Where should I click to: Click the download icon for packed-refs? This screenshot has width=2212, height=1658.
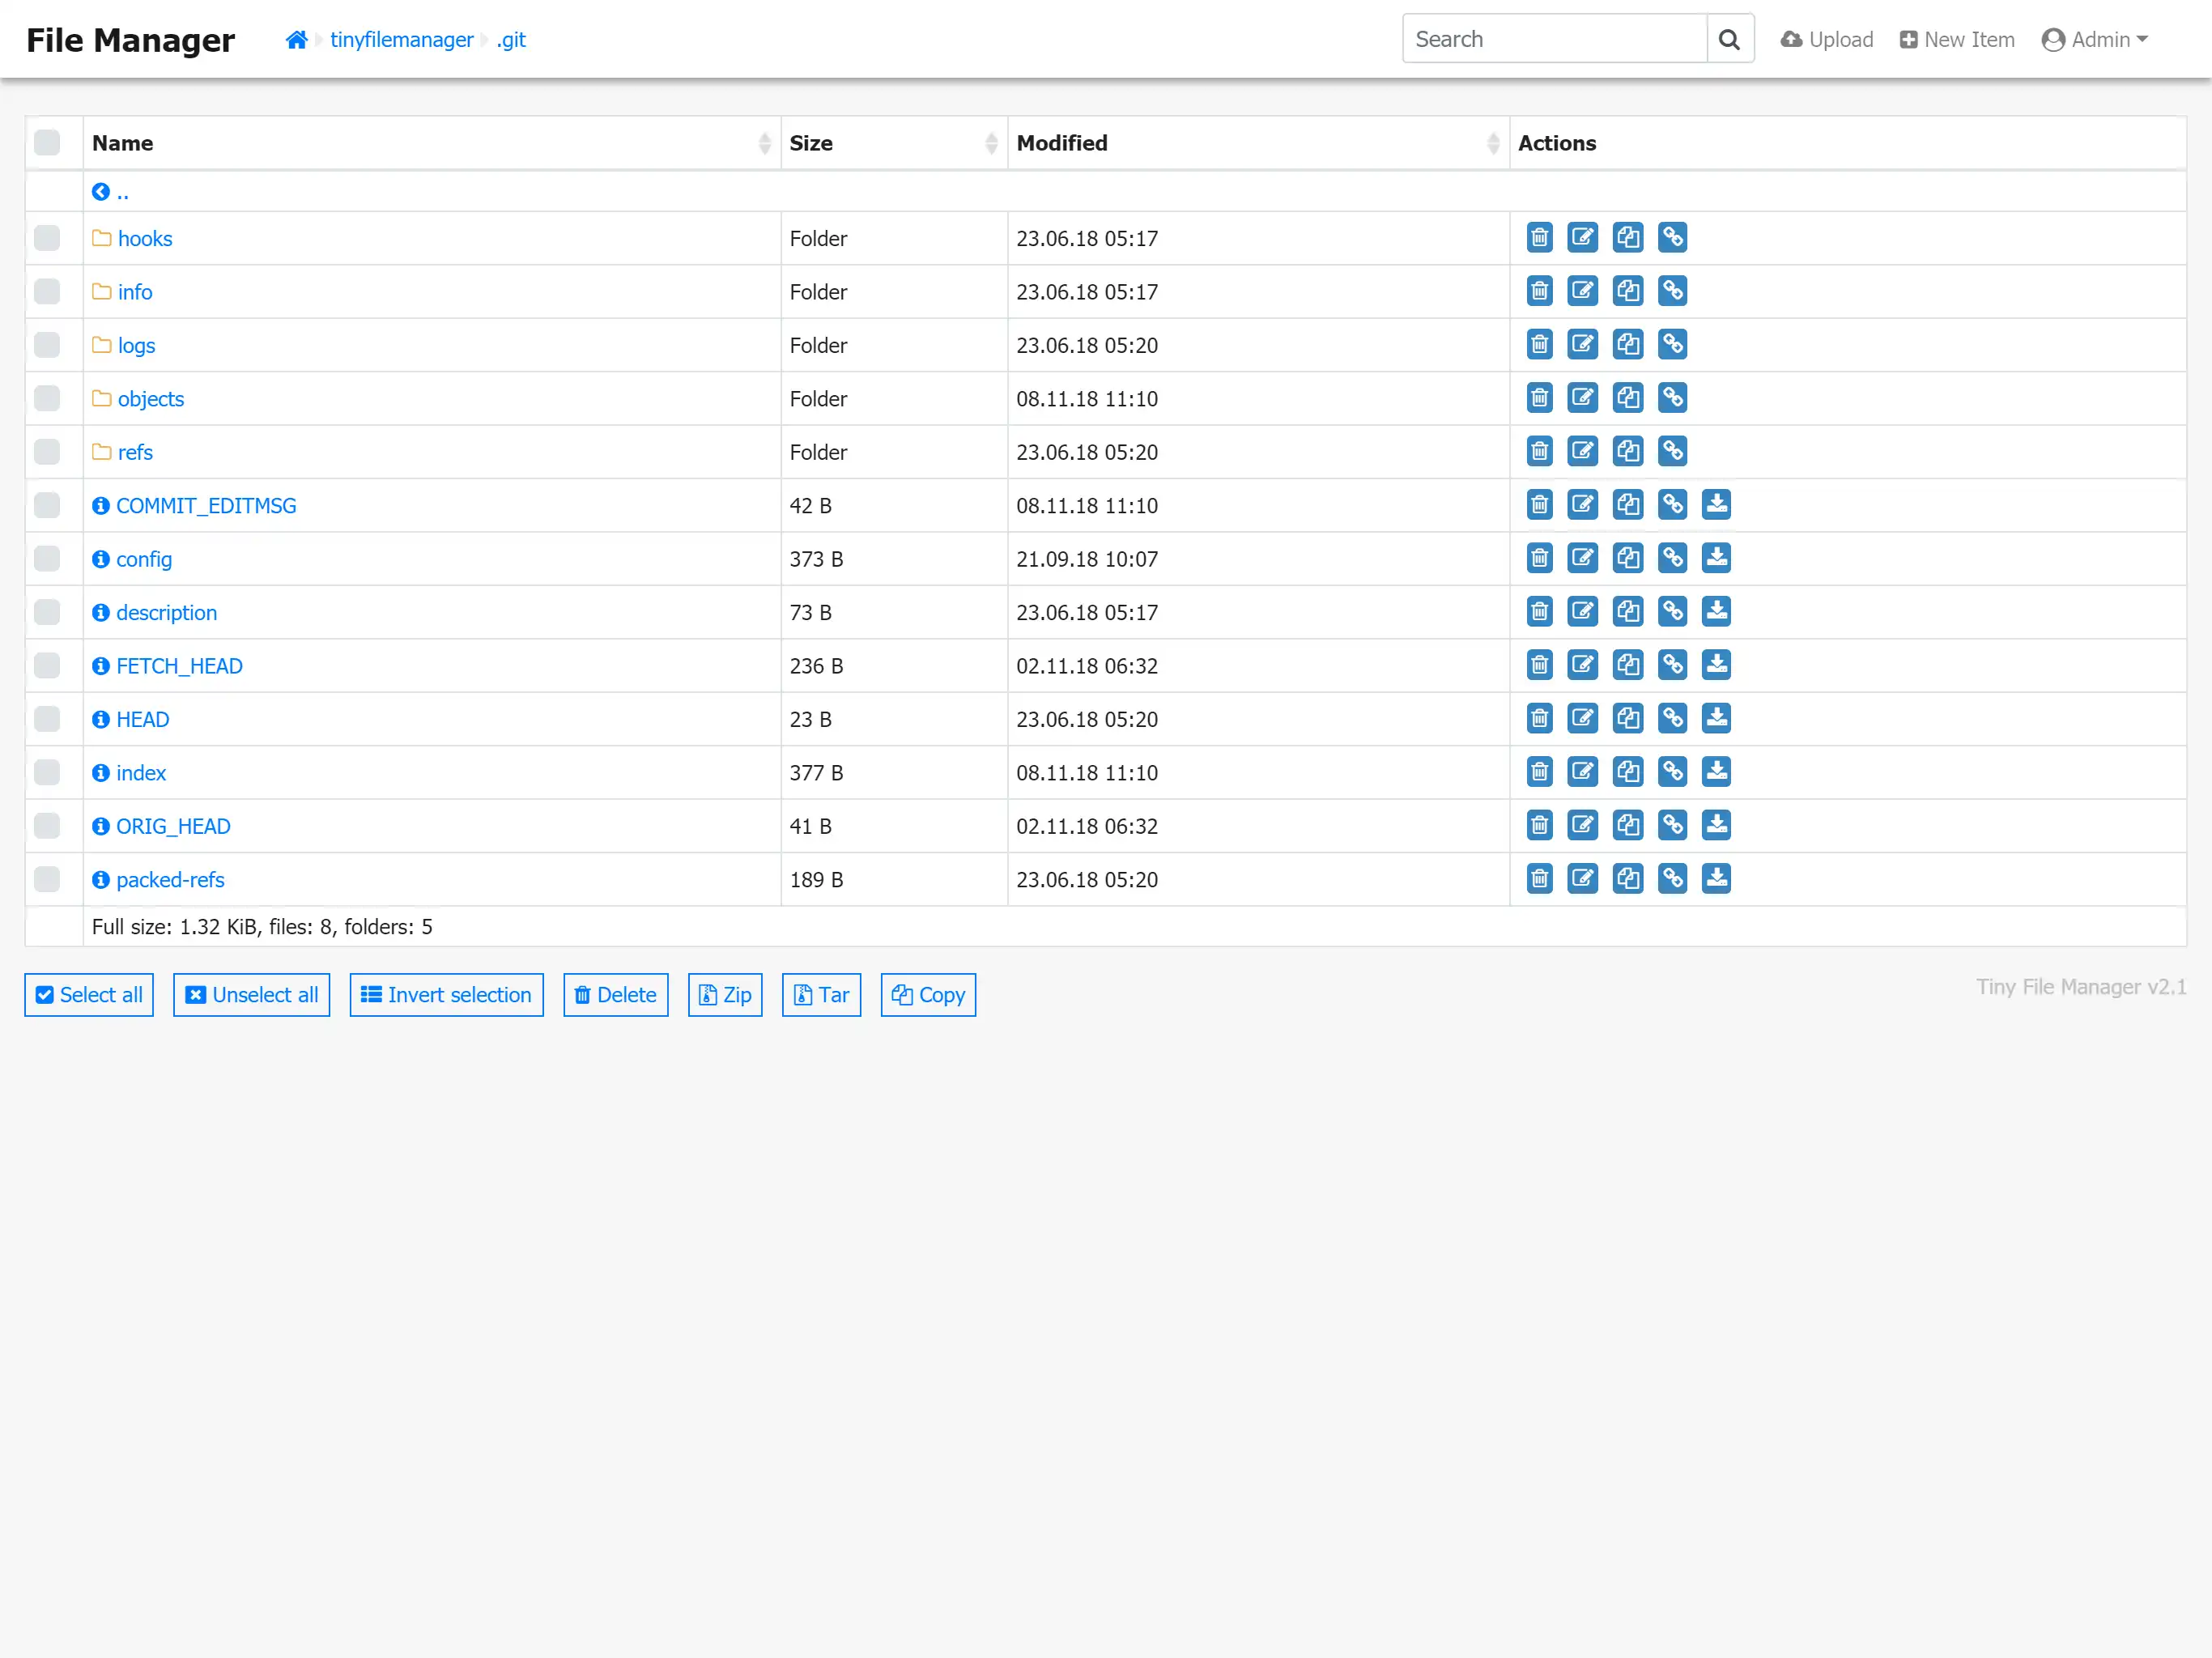click(1716, 879)
